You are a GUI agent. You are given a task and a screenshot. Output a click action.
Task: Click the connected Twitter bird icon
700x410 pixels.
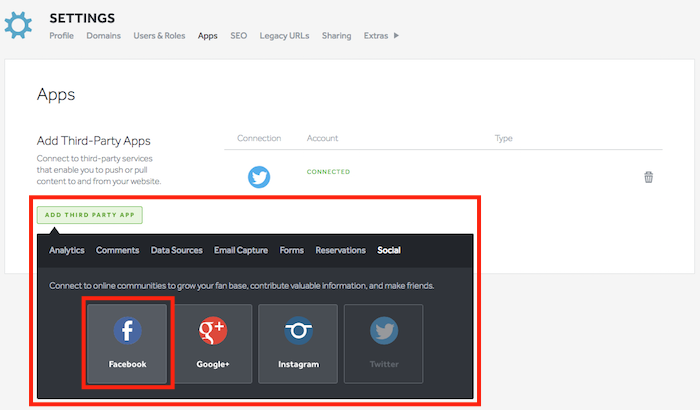[x=259, y=177]
